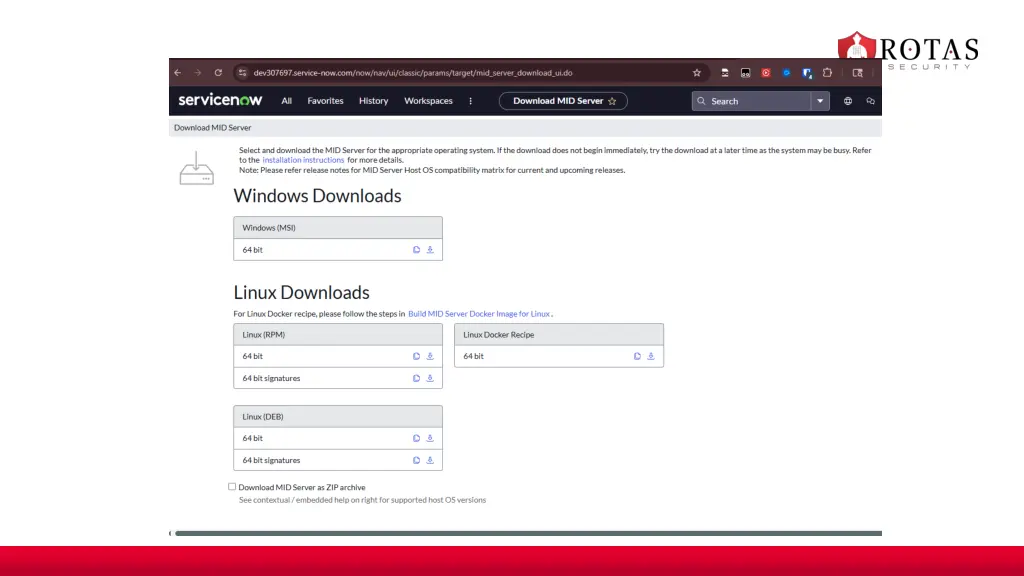Open the installation instructions link
This screenshot has height=576, width=1024.
point(303,160)
